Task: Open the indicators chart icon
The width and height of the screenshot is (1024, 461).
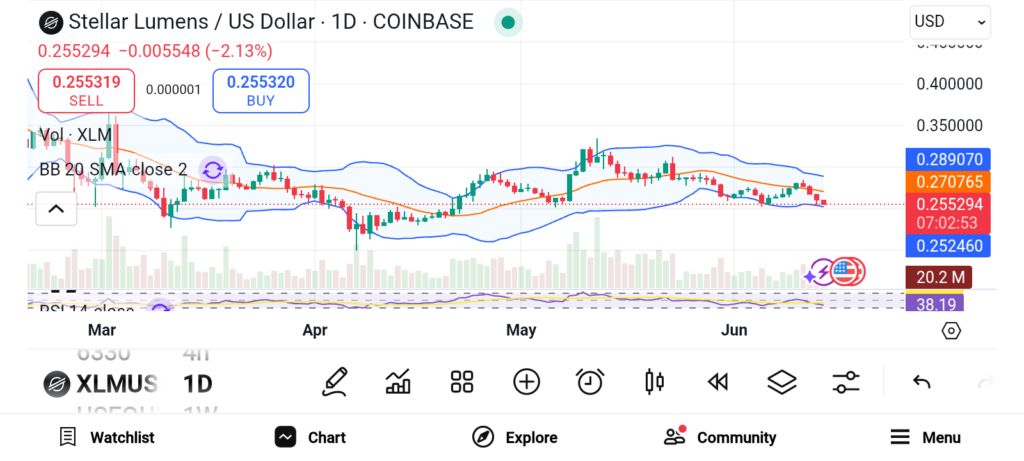Action: (398, 381)
